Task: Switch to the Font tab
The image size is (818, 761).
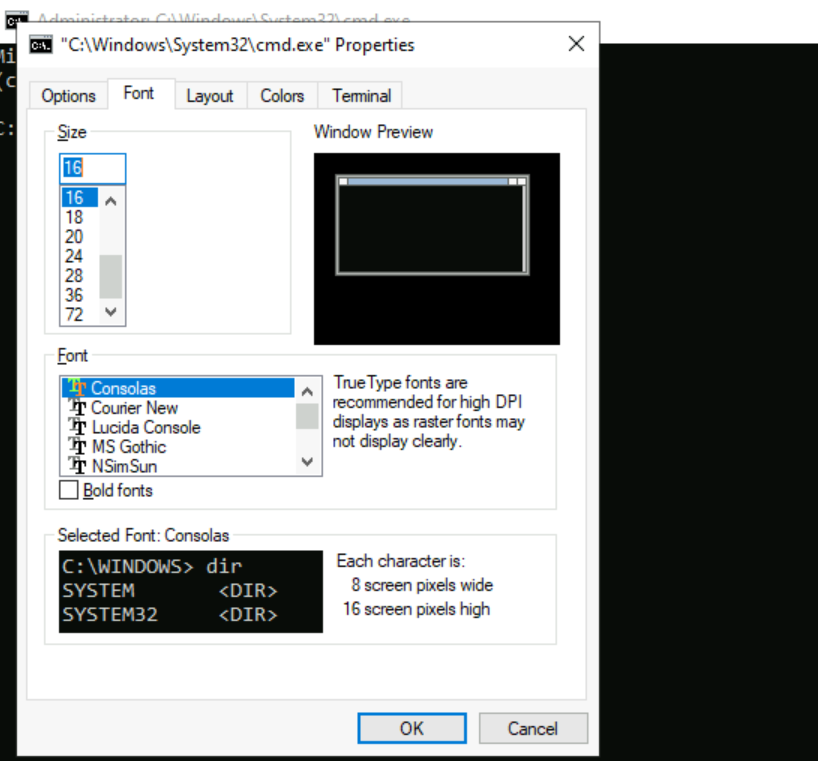Action: (139, 93)
